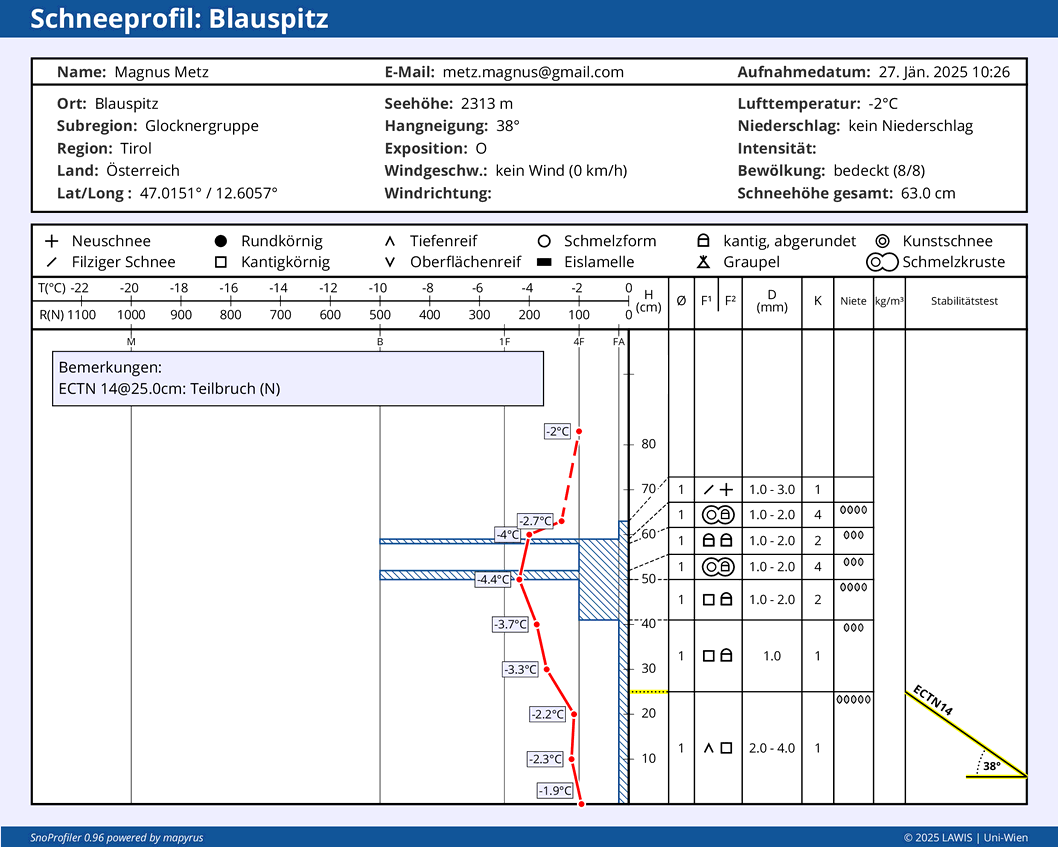Click the Neuschnee plus symbol in the legend

[52, 241]
